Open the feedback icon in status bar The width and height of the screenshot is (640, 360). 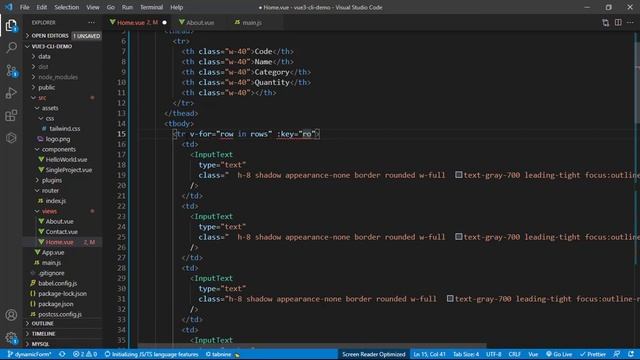(617, 354)
